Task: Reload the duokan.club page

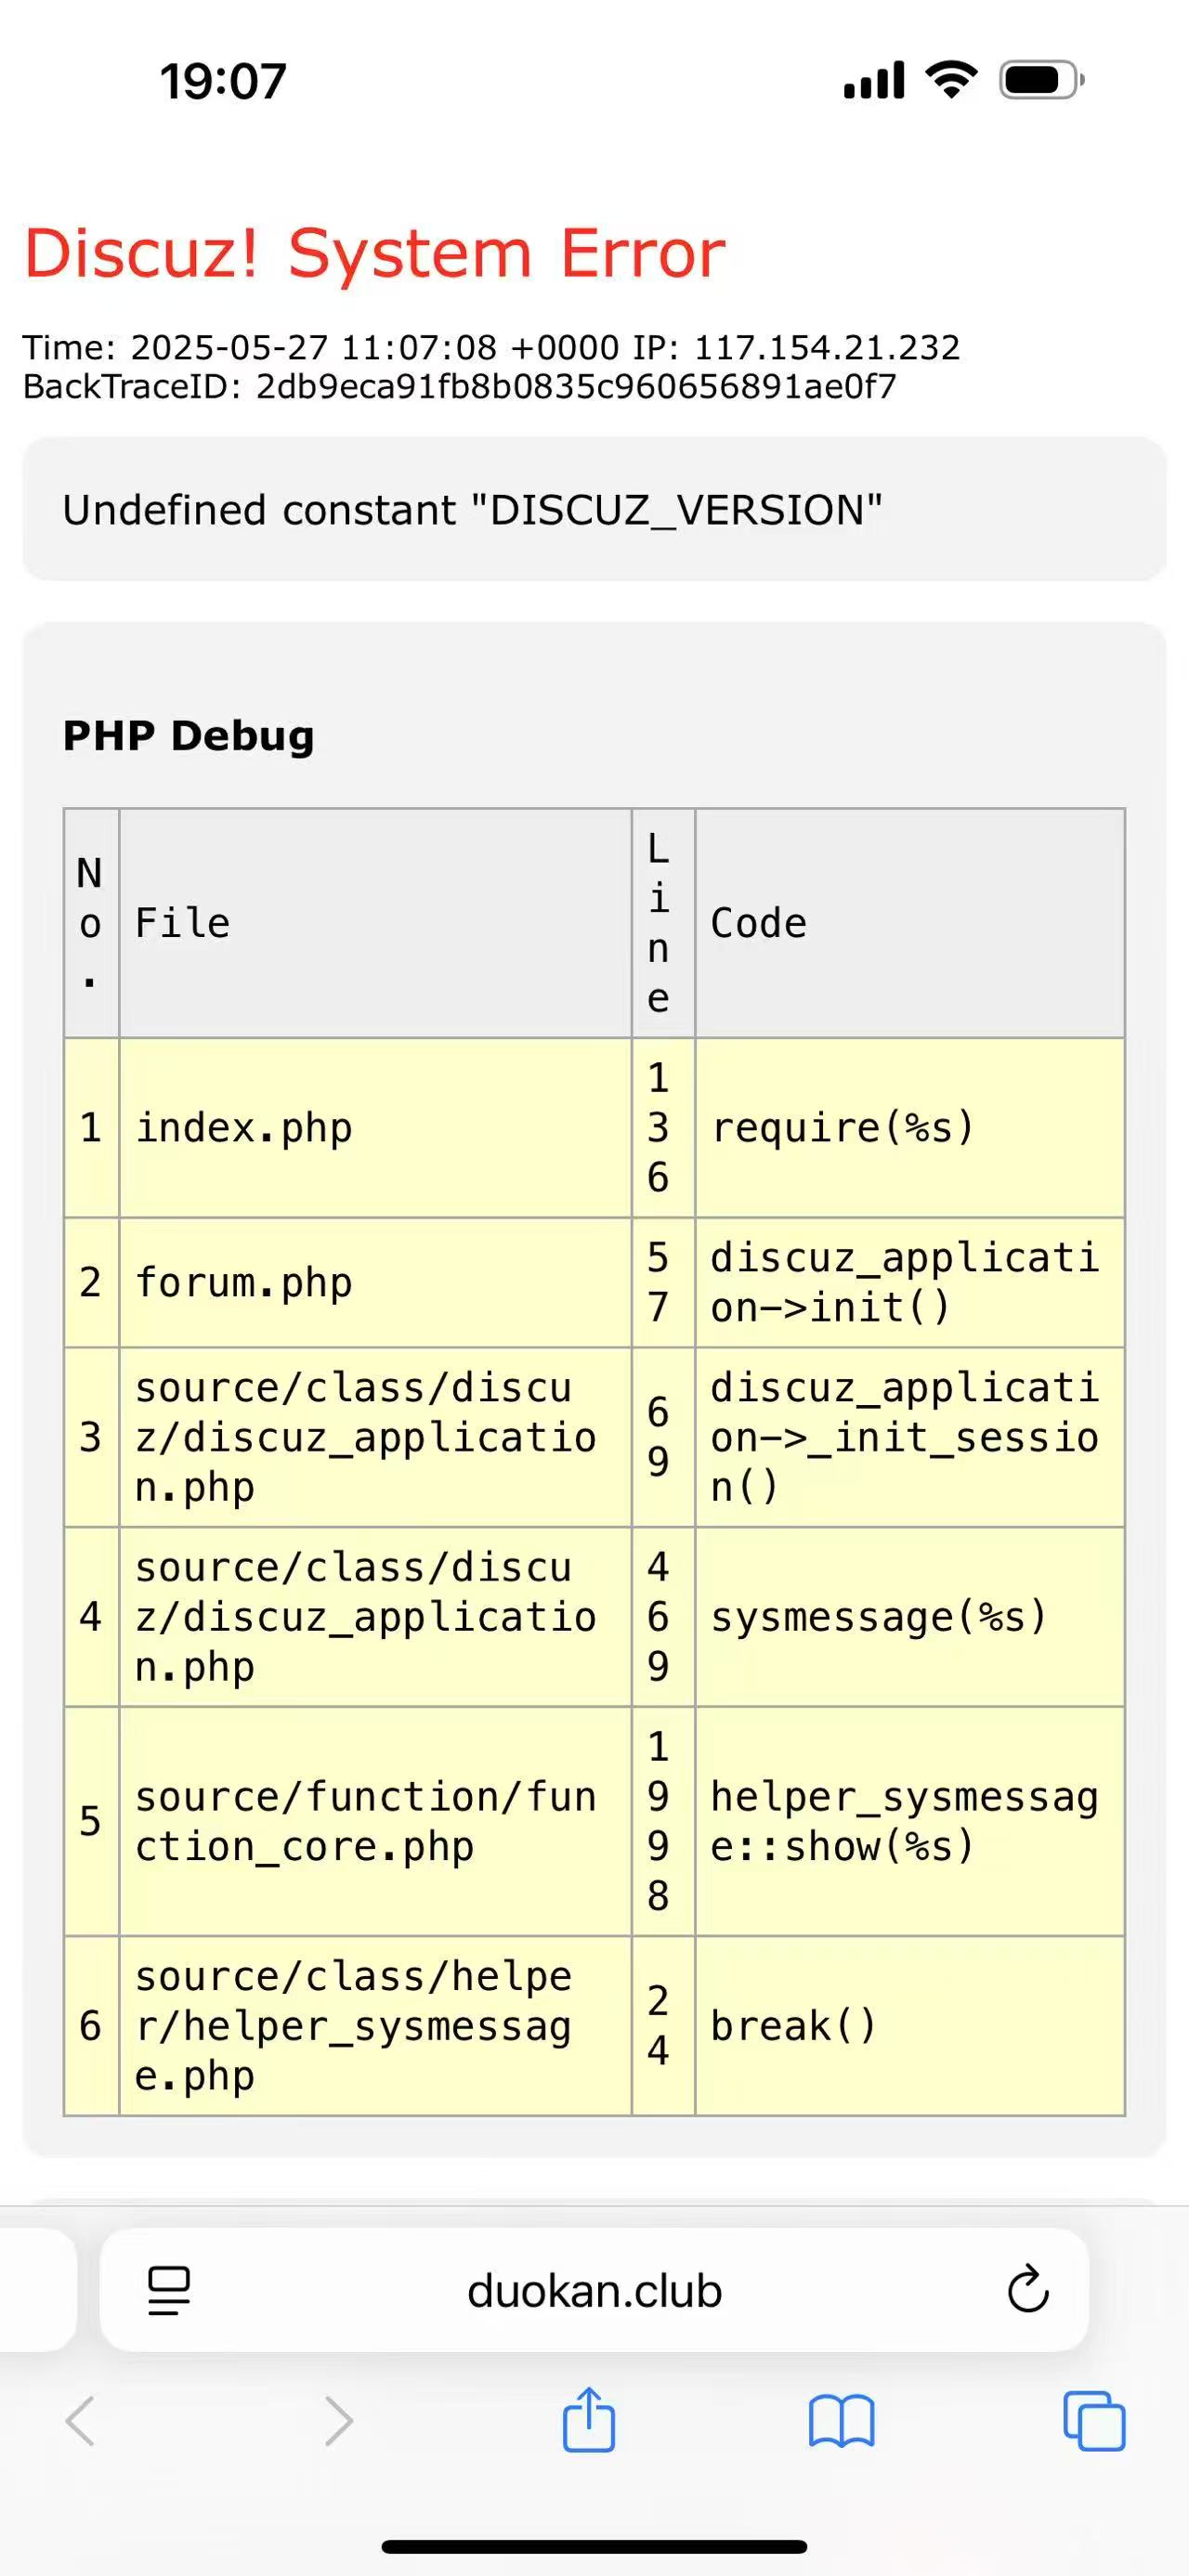Action: tap(1027, 2289)
